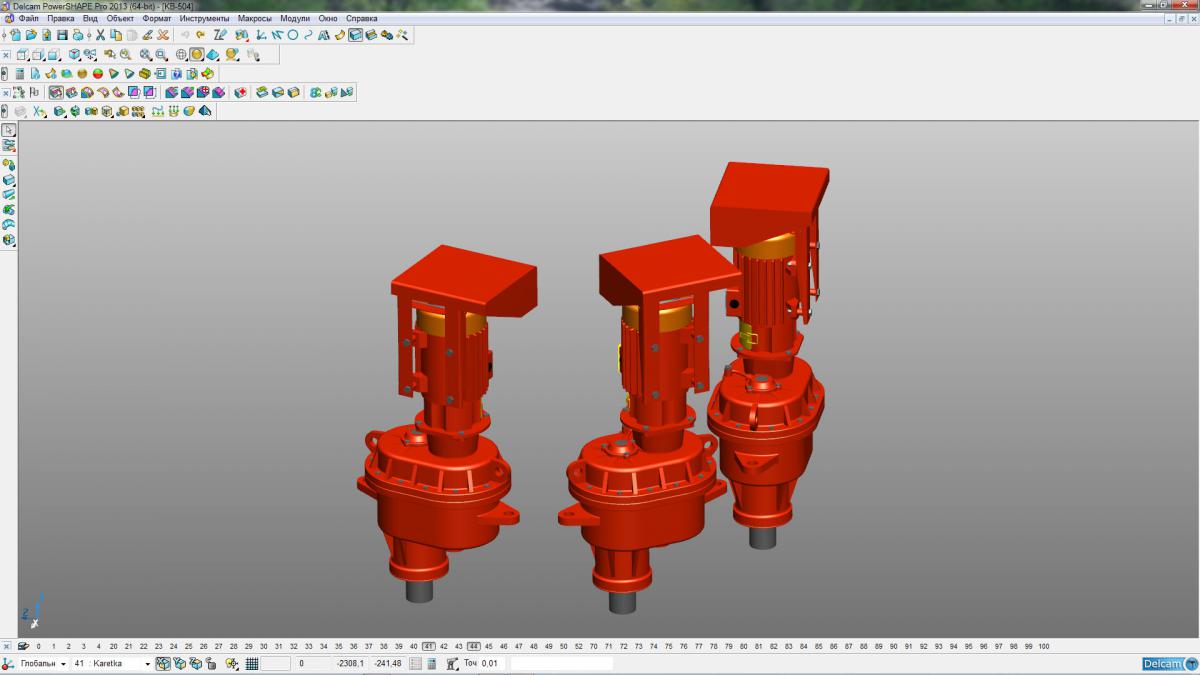Click the bottom left-sidebar icon with yellow ball
The width and height of the screenshot is (1200, 675).
tap(9, 240)
